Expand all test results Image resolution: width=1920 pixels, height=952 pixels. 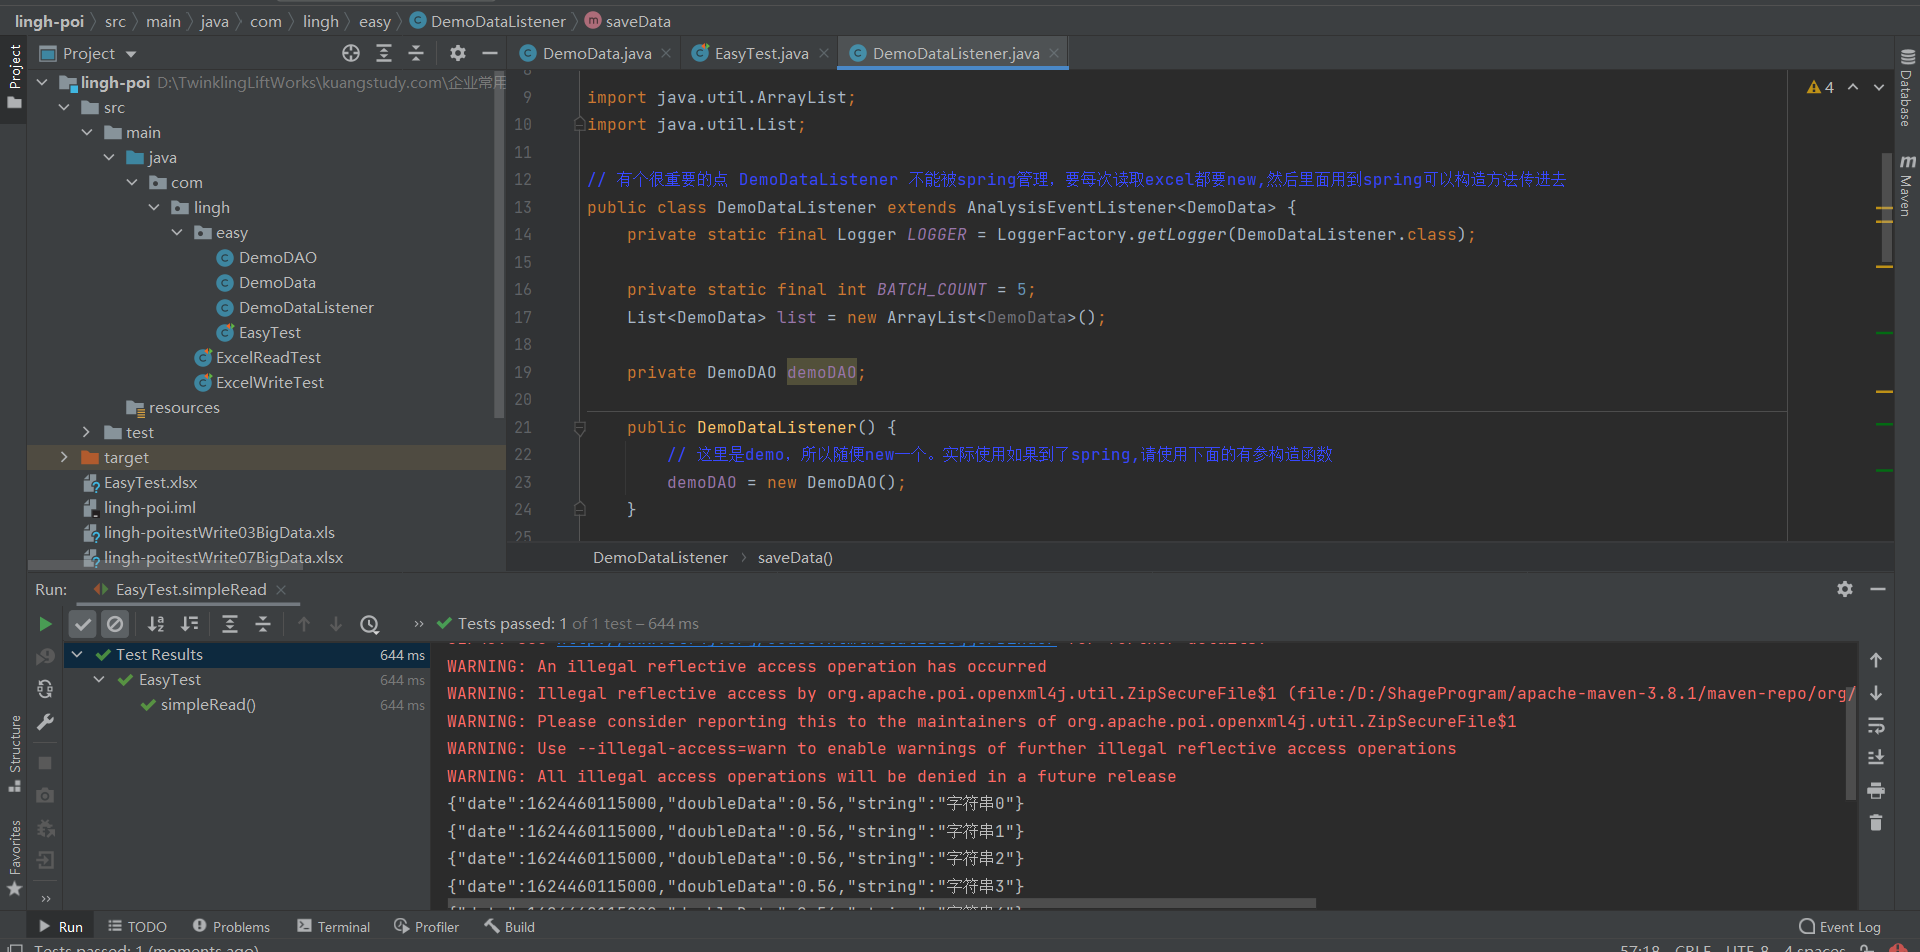230,624
